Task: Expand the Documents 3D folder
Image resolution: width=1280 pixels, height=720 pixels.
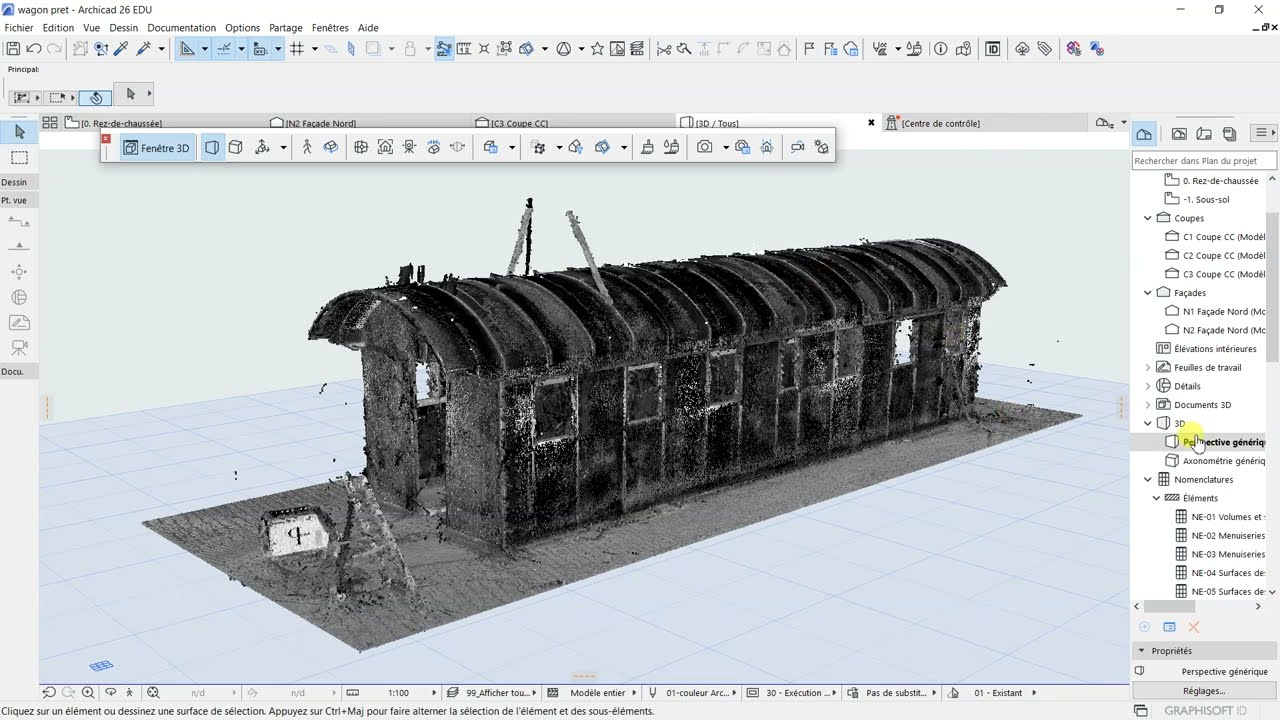Action: pyautogui.click(x=1148, y=405)
